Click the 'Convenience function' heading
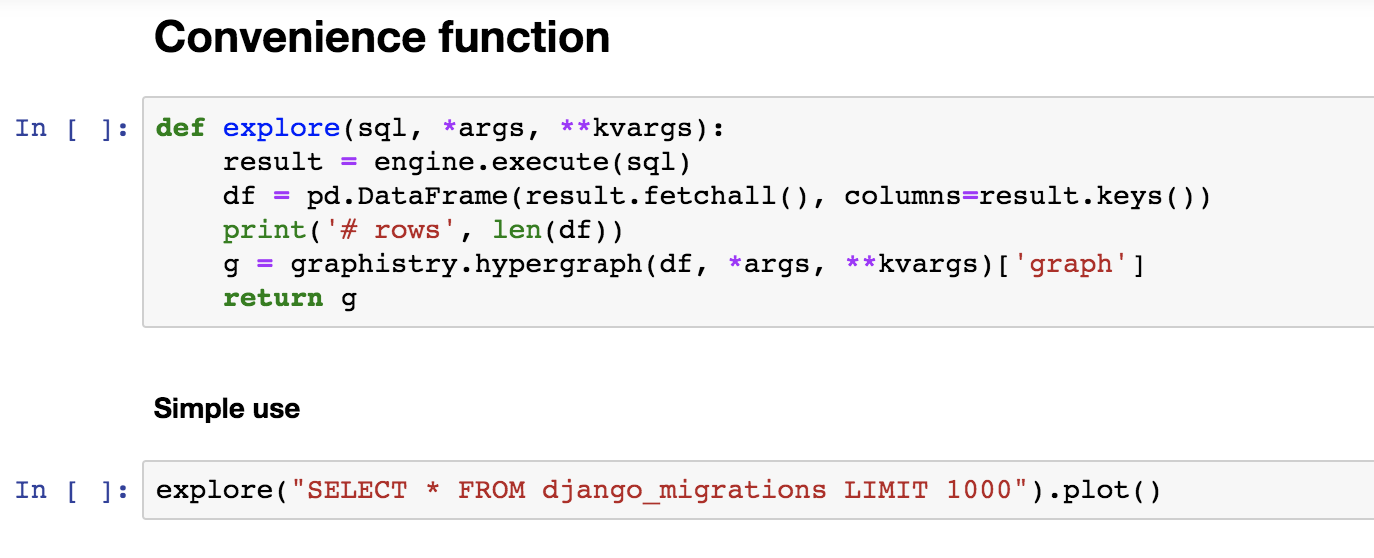Viewport: 1374px width, 558px height. click(x=382, y=37)
